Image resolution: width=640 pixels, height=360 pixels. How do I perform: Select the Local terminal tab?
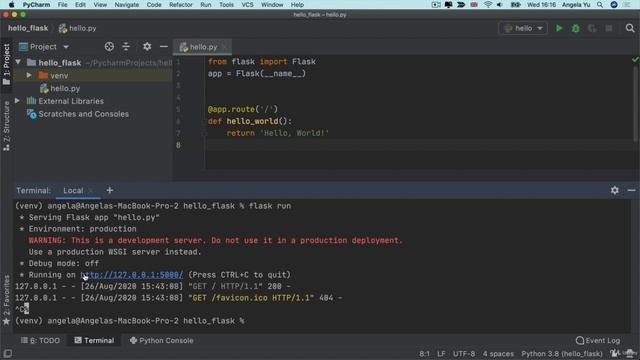coord(73,191)
